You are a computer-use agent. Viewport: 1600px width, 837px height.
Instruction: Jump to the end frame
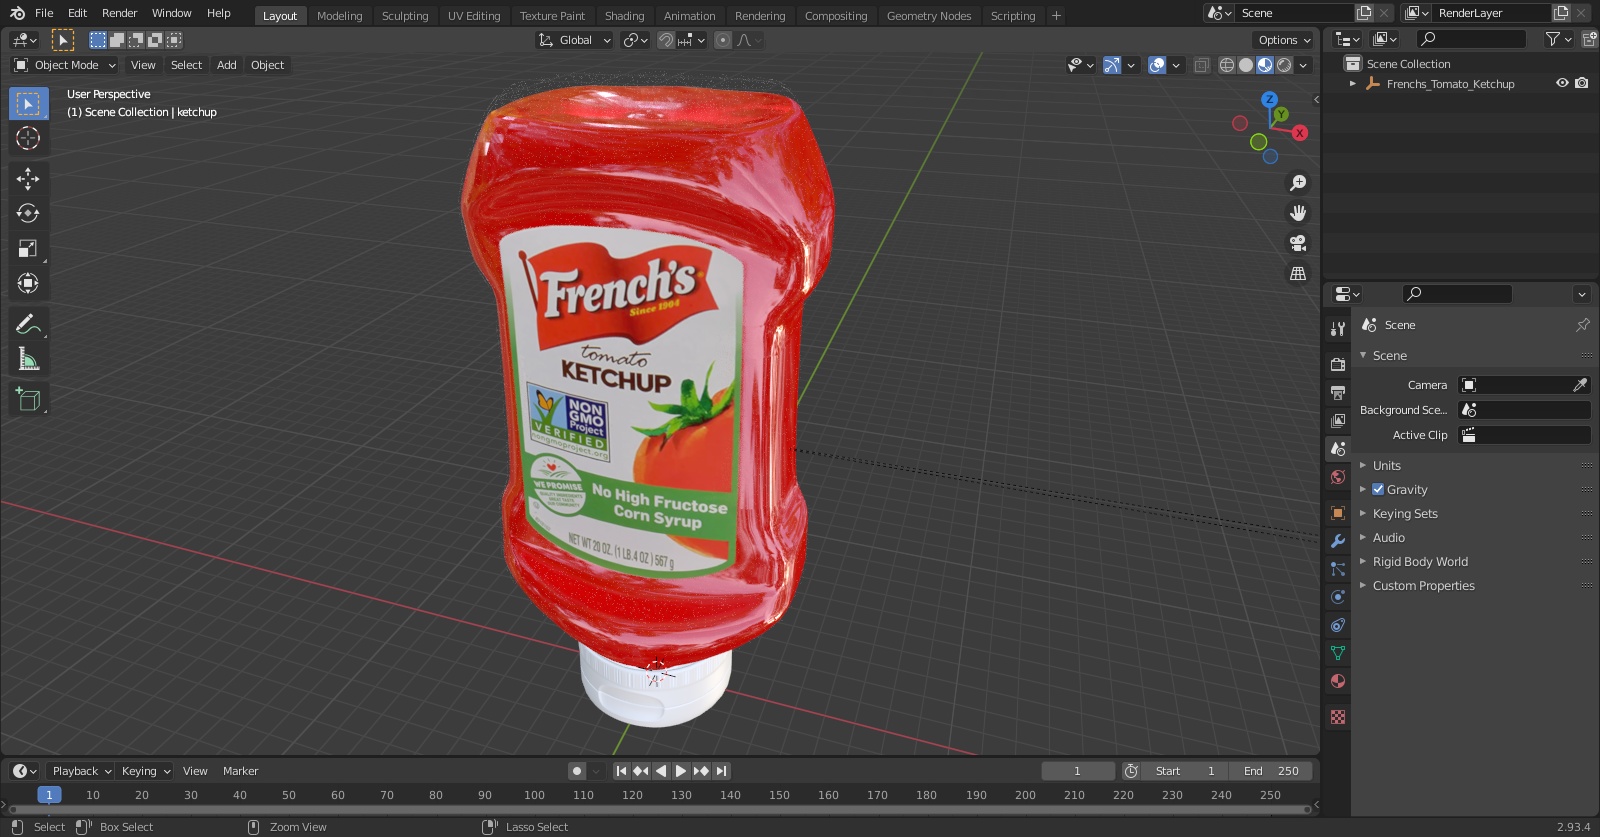coord(721,771)
